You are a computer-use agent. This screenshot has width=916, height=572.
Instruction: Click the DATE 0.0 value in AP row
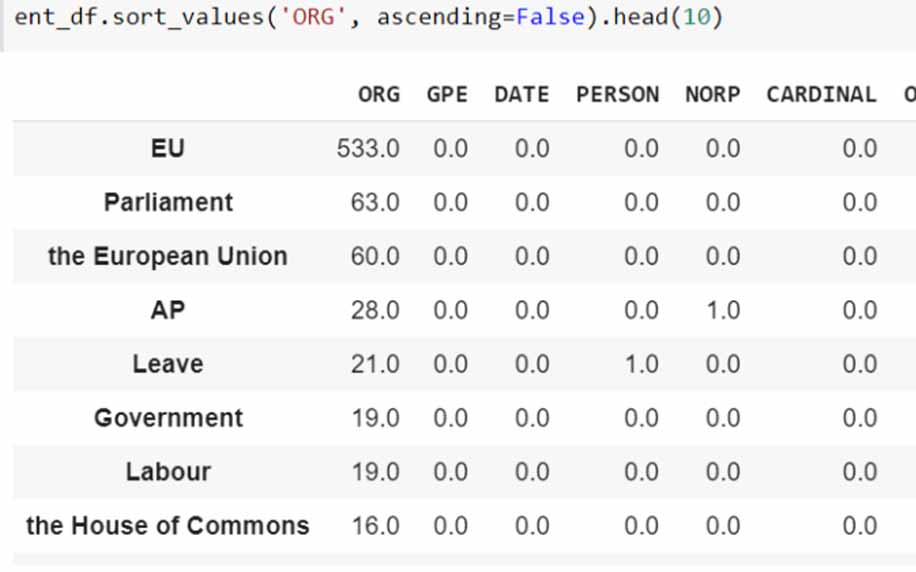pos(532,310)
